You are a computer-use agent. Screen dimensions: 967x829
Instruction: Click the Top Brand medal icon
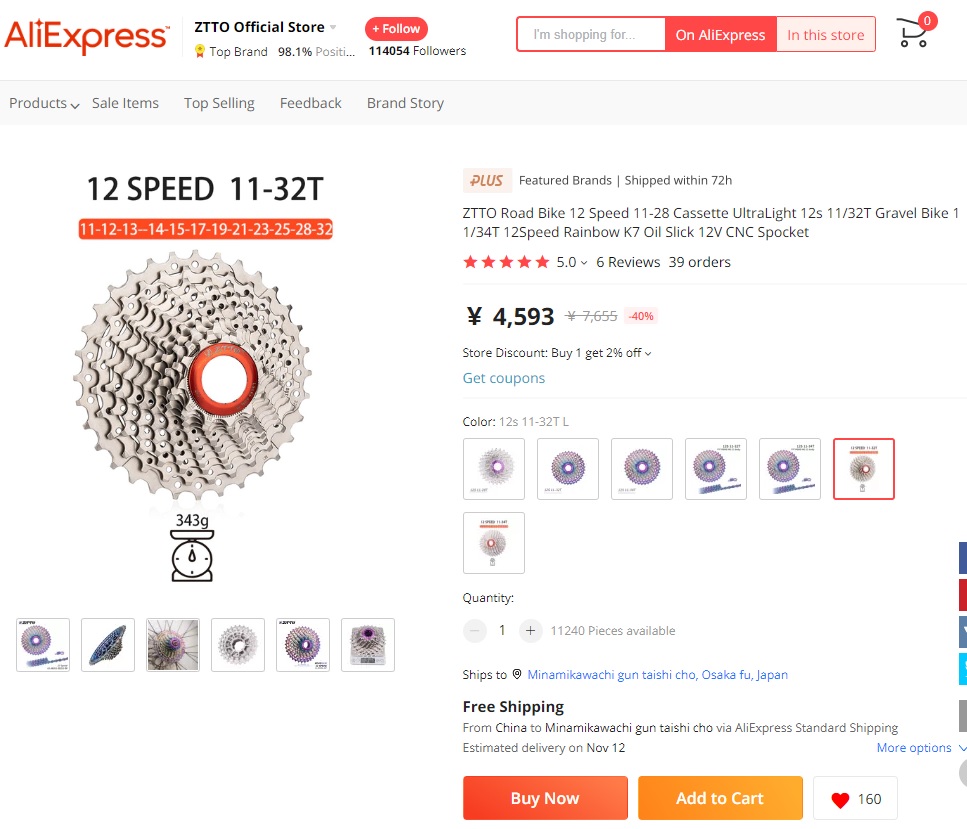click(198, 51)
